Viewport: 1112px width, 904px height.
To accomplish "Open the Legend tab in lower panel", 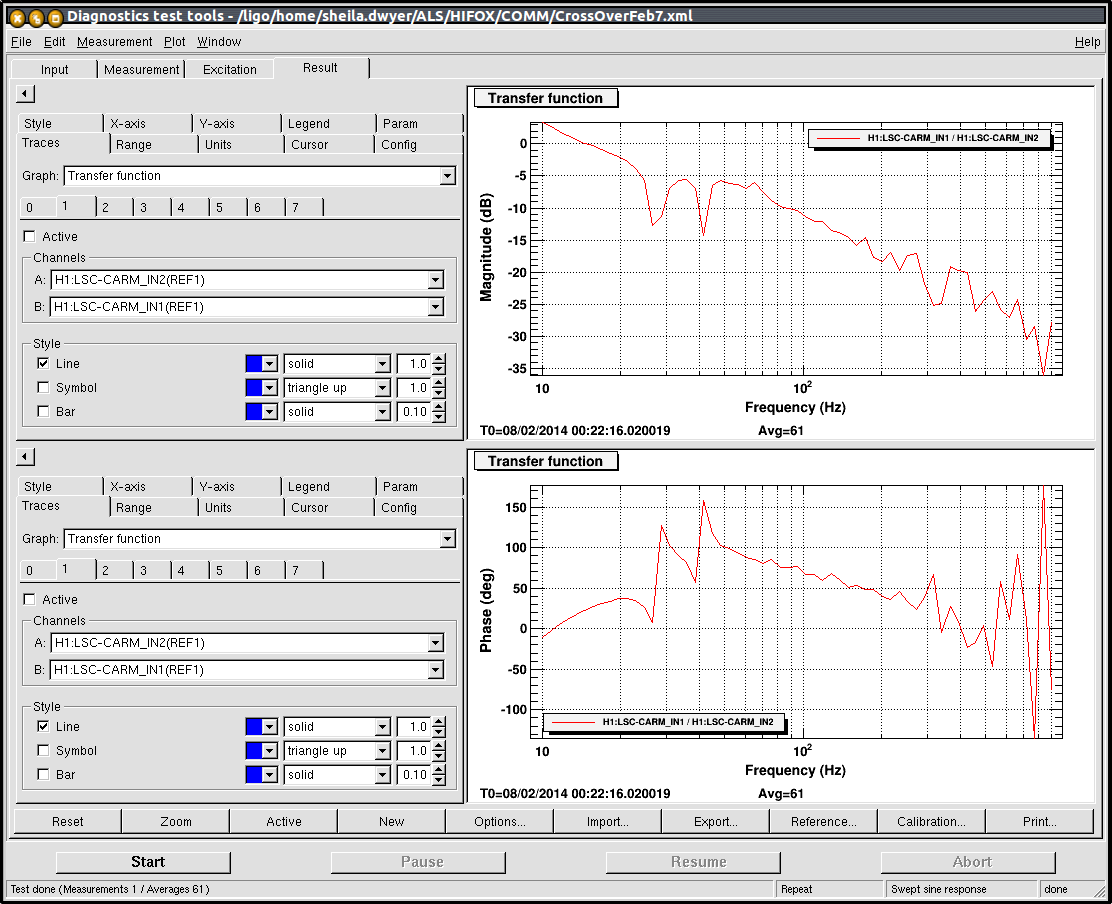I will coord(308,487).
